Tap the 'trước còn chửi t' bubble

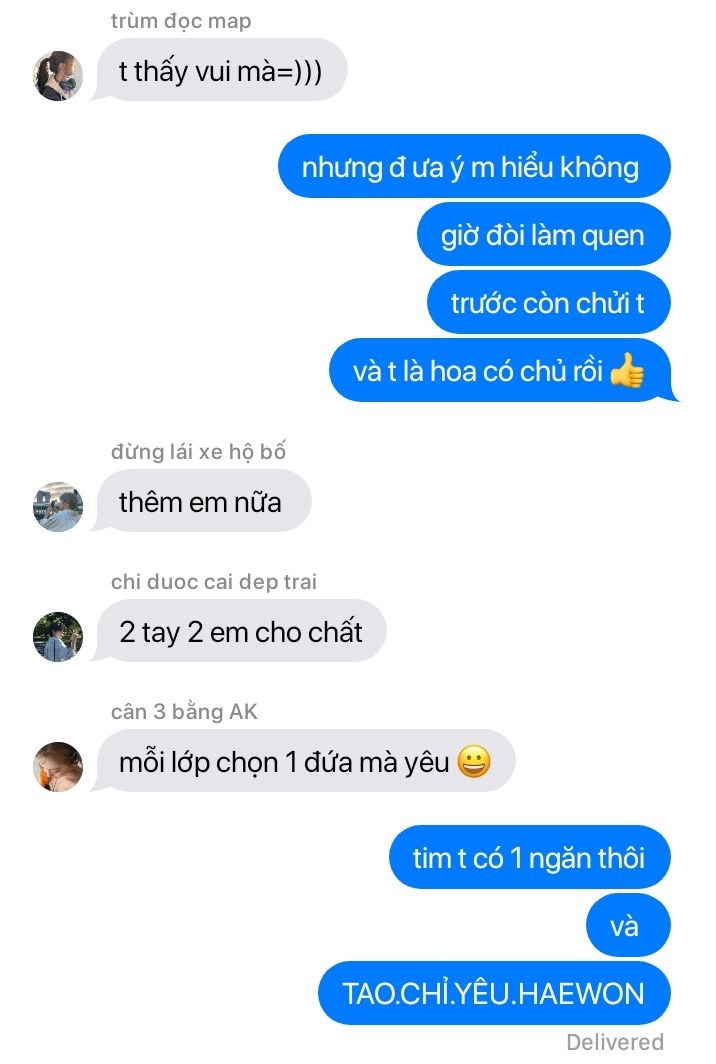point(548,302)
